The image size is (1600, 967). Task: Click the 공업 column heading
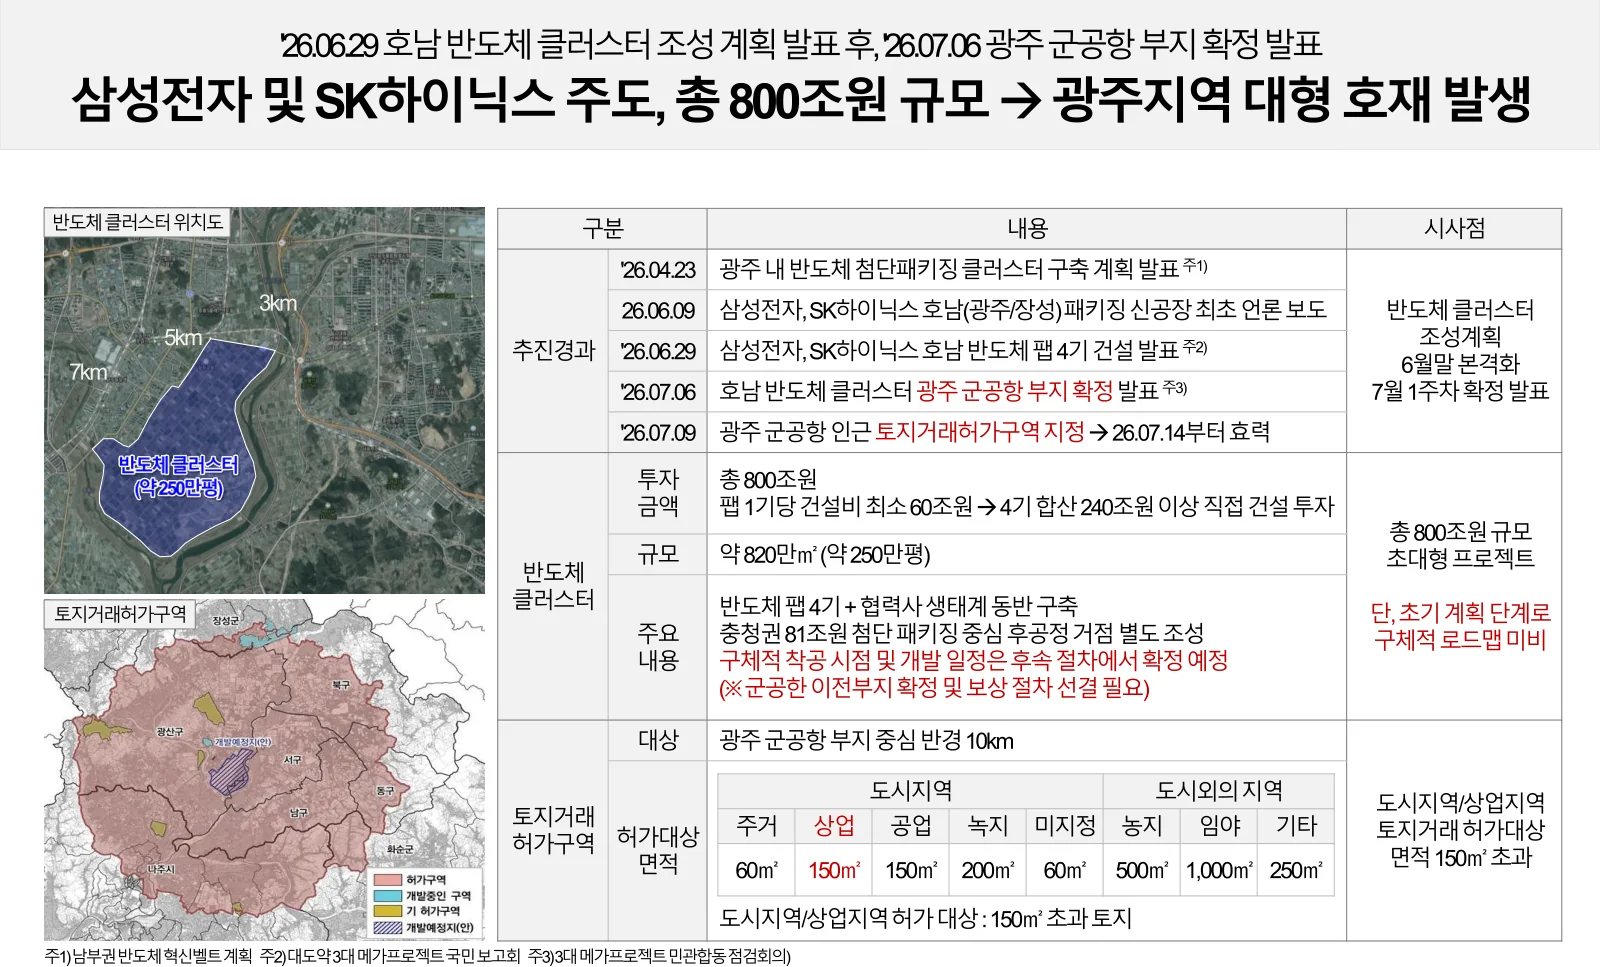[911, 826]
